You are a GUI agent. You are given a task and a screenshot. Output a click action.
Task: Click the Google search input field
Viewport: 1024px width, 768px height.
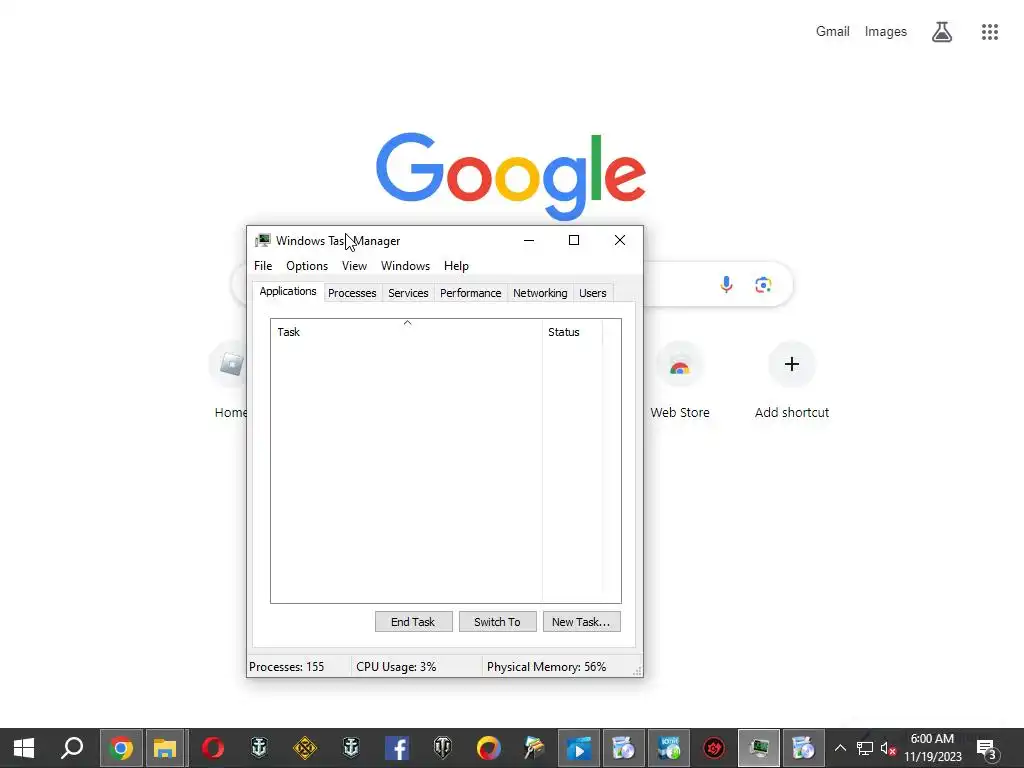pos(675,284)
